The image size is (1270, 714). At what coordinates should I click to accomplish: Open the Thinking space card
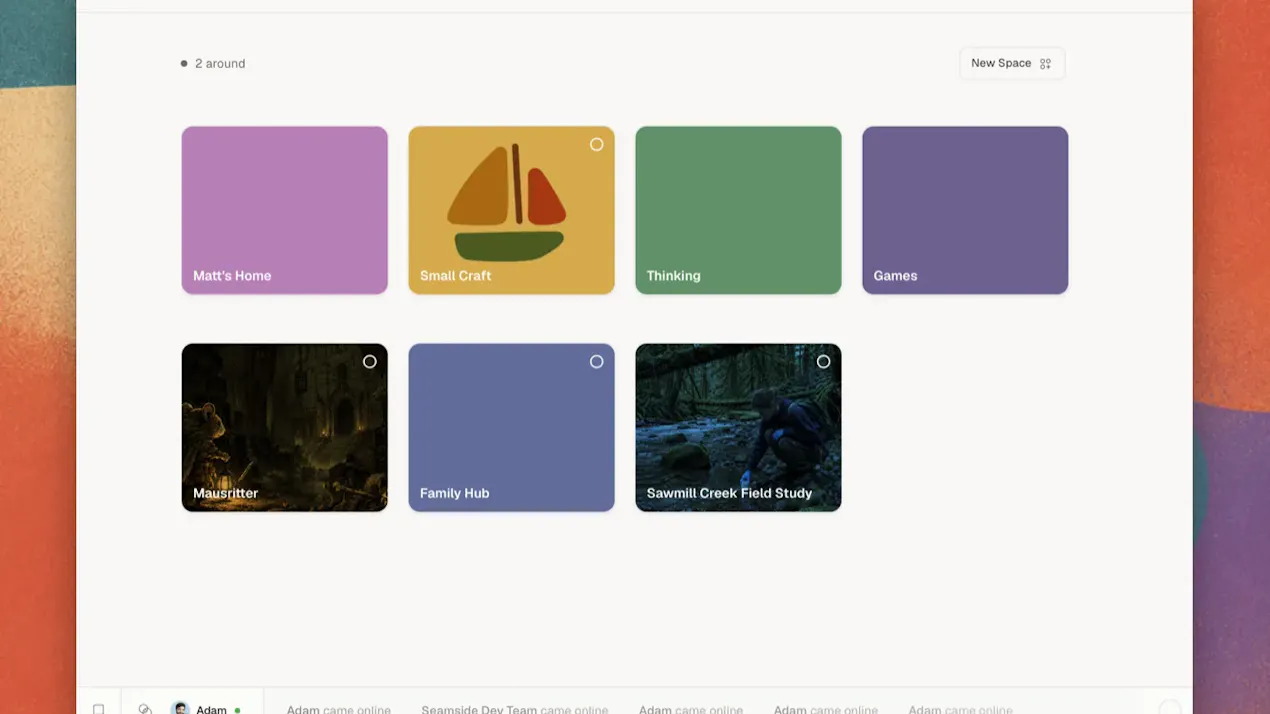coord(738,210)
